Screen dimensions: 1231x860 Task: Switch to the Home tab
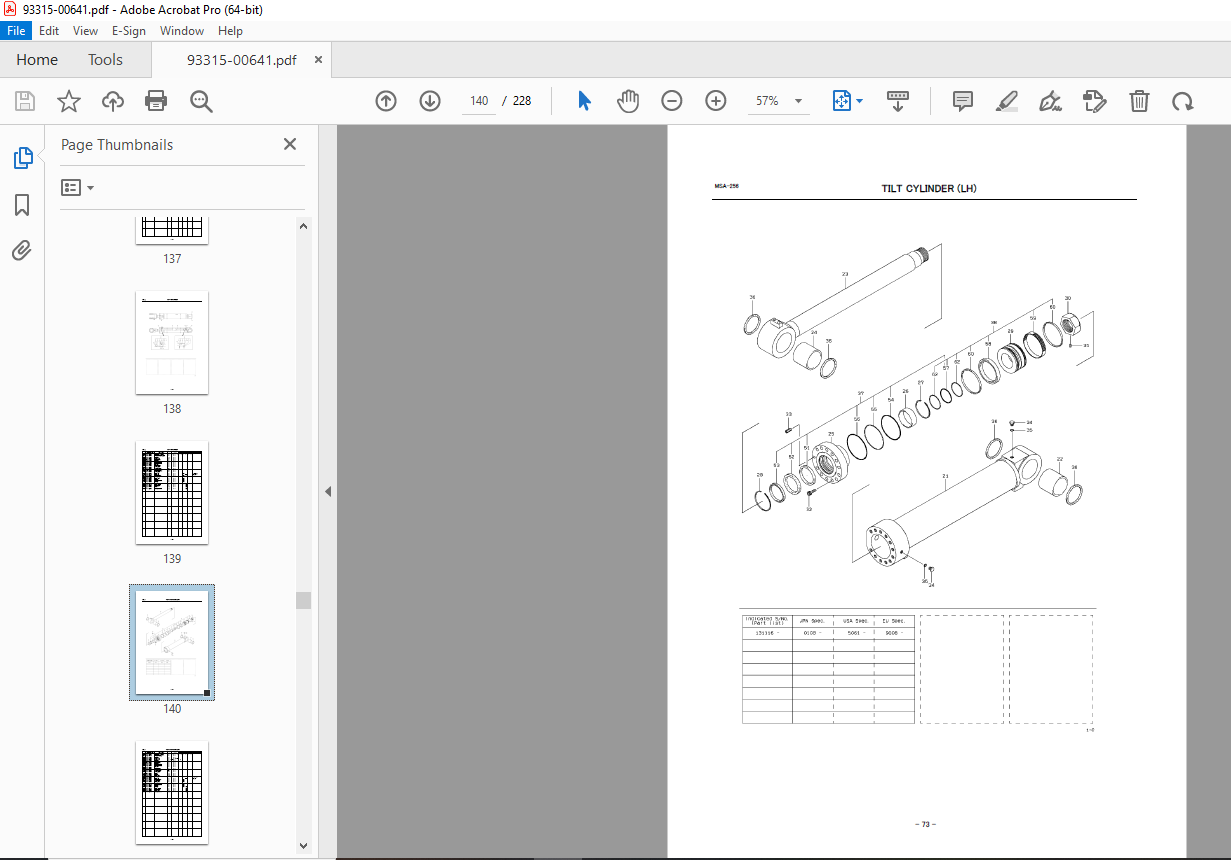pos(37,60)
